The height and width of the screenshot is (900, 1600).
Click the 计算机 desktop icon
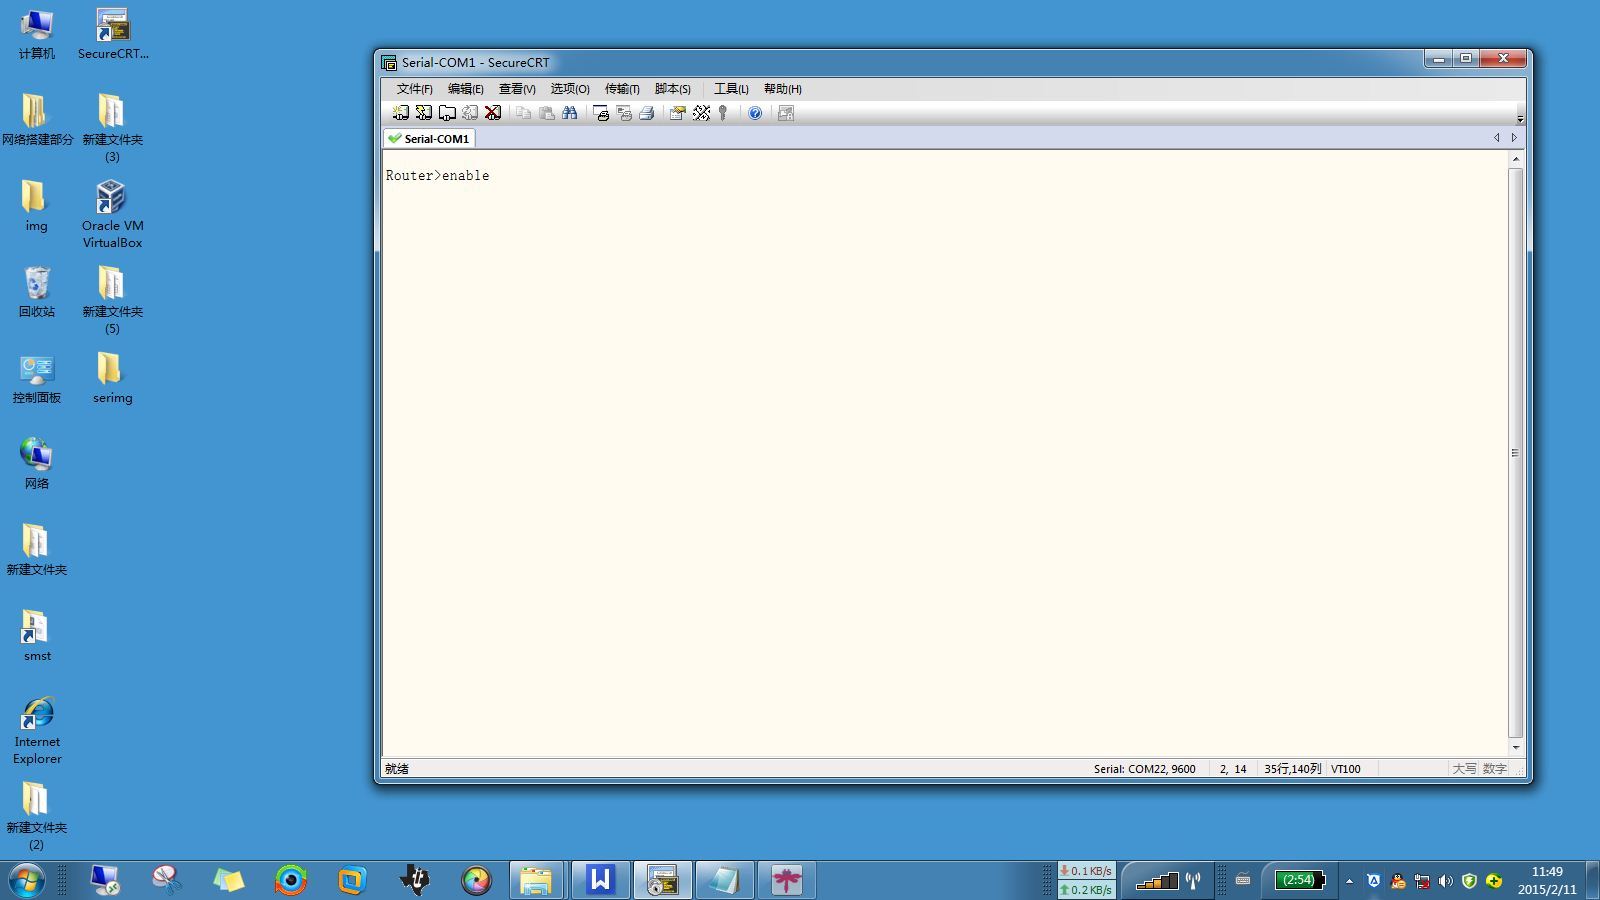click(37, 35)
